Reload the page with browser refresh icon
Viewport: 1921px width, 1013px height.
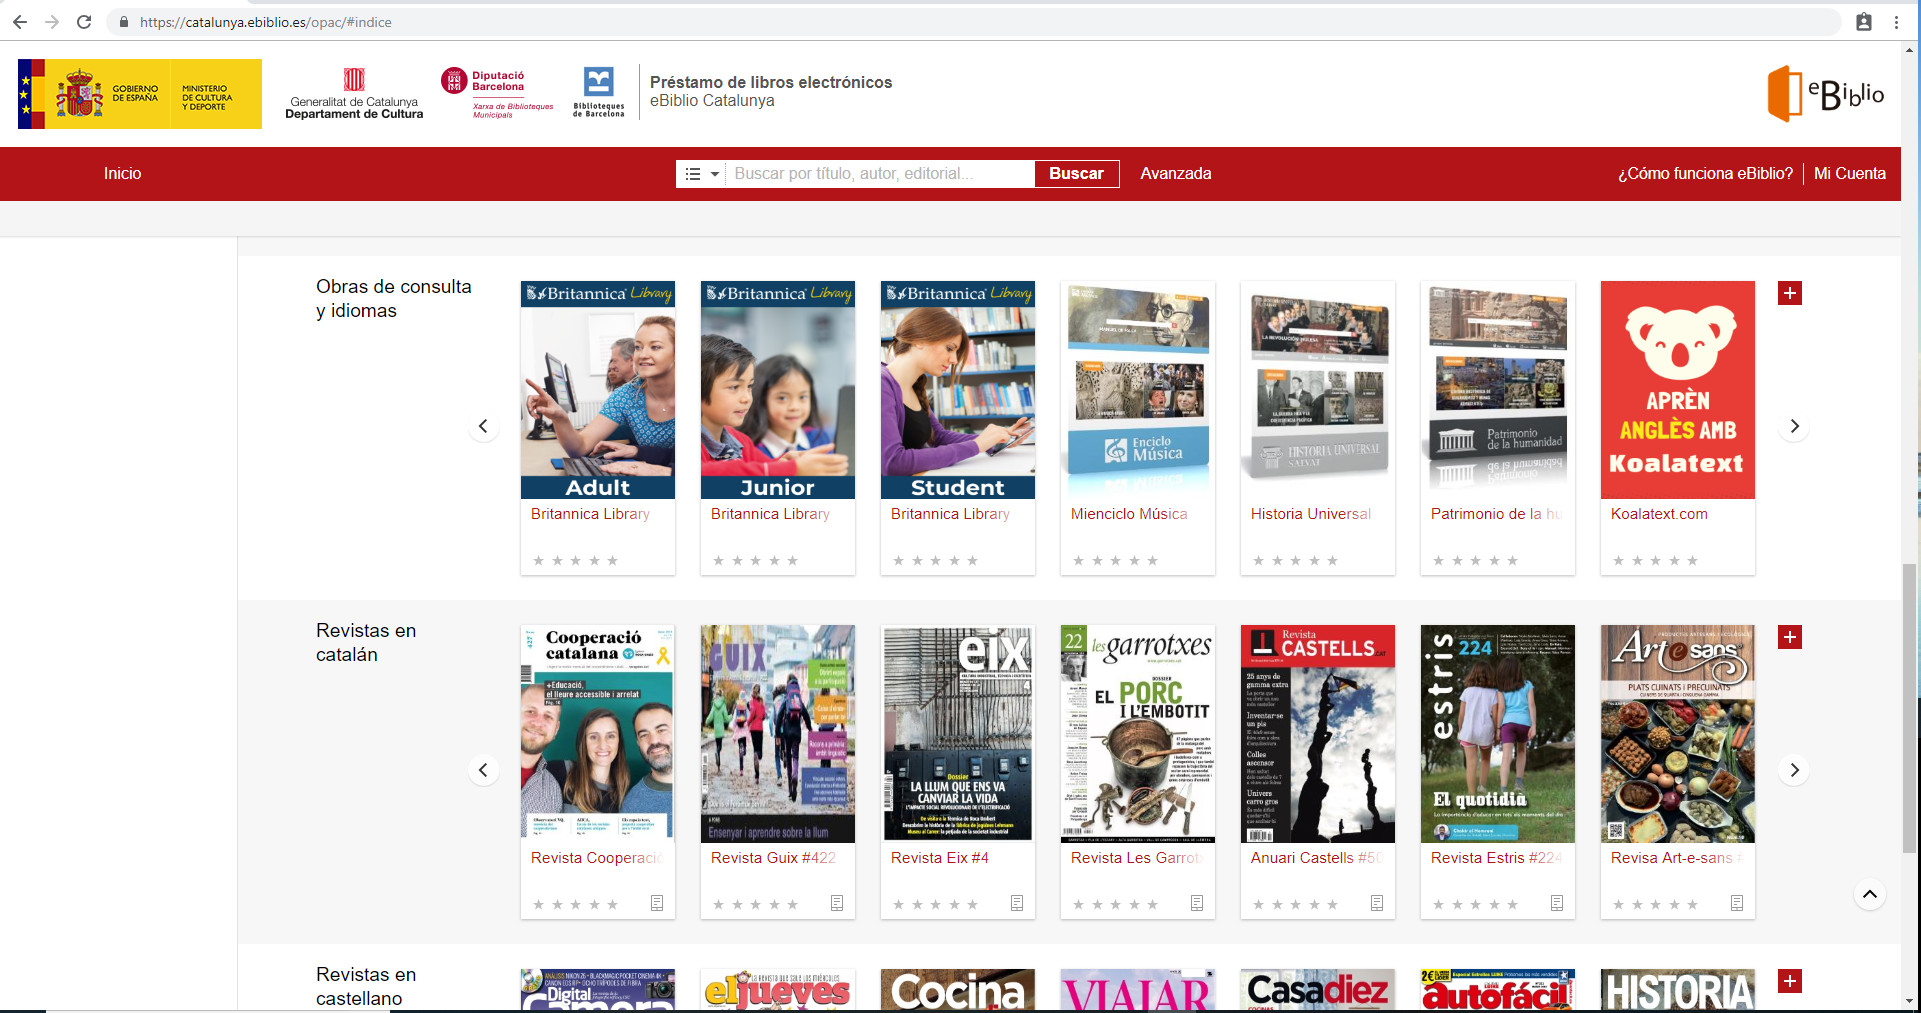point(84,22)
